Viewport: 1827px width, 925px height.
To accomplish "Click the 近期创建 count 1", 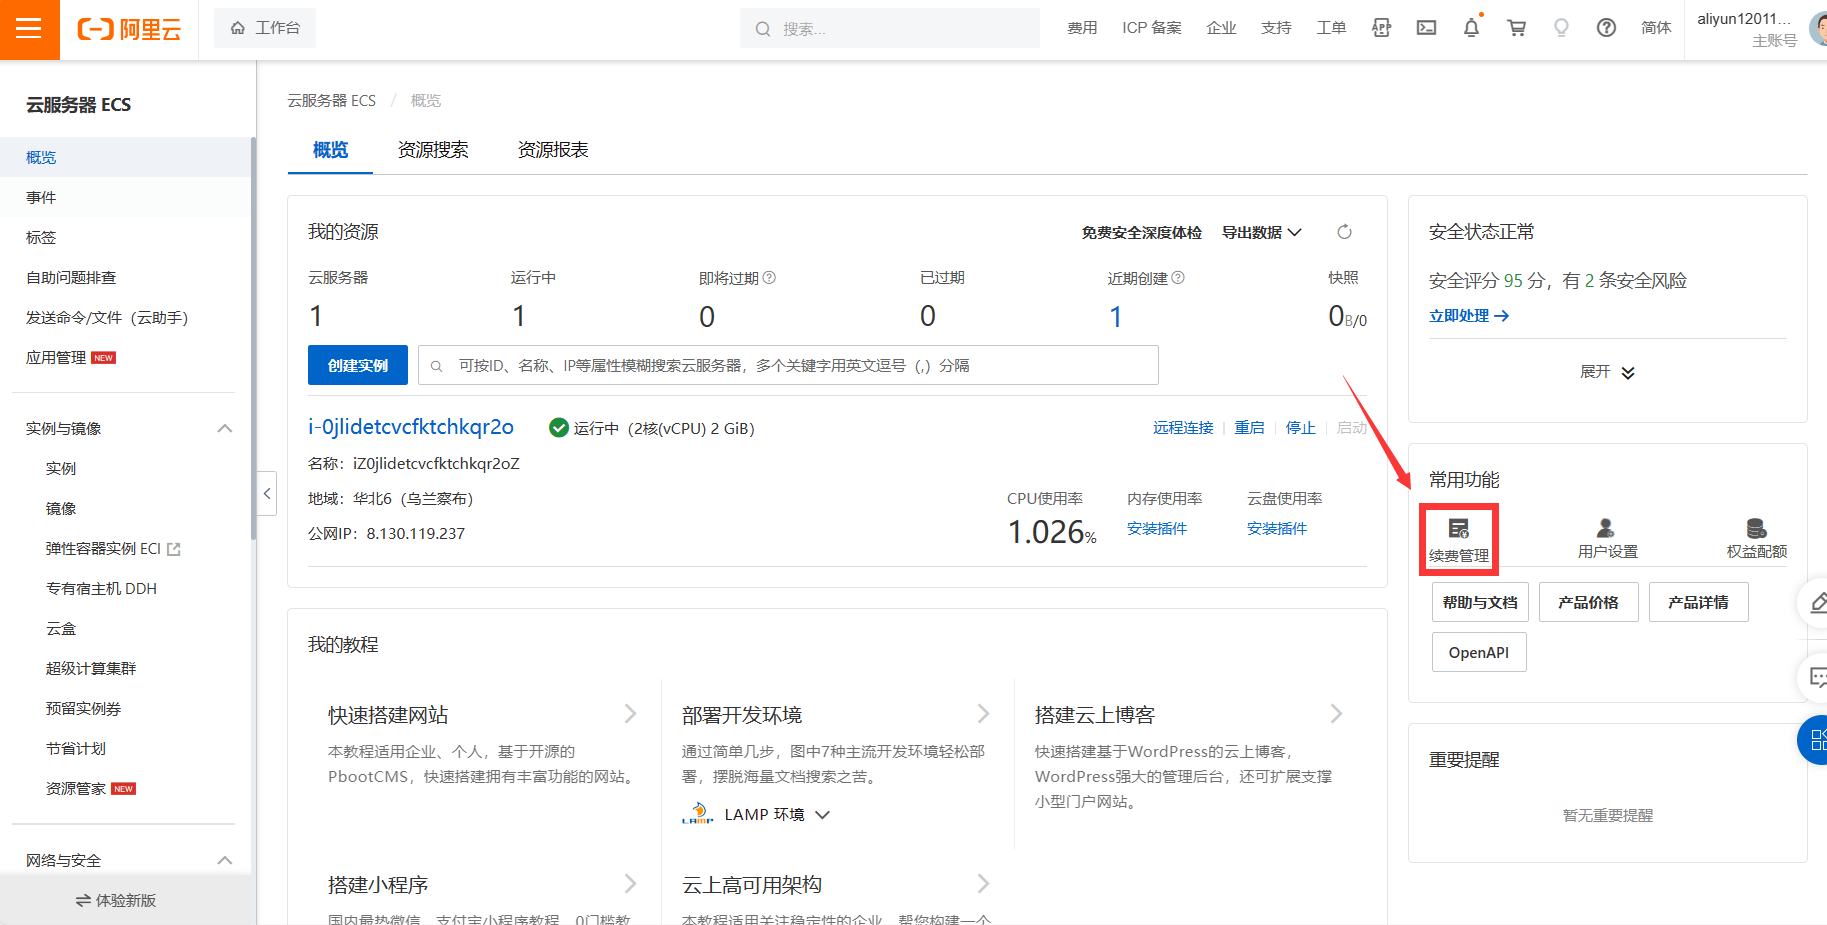I will [x=1116, y=317].
